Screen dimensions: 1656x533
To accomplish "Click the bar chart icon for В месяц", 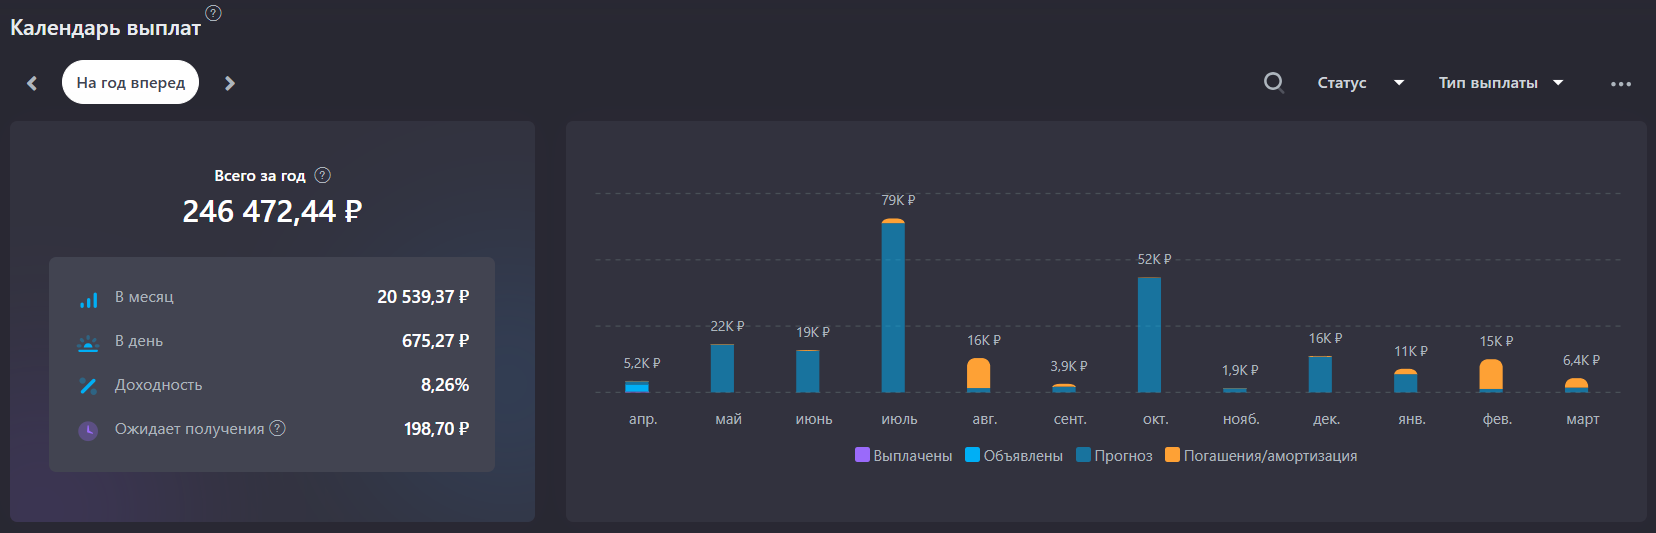I will pyautogui.click(x=89, y=299).
